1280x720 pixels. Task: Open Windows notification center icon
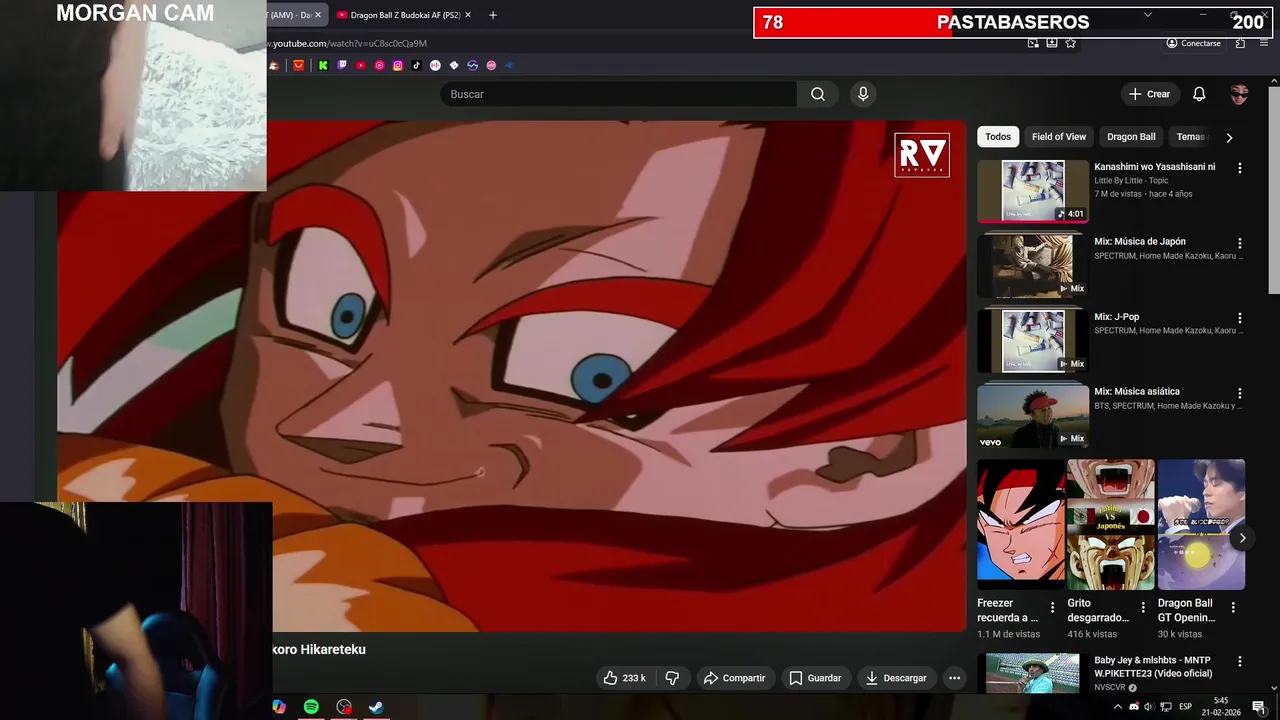point(1259,707)
